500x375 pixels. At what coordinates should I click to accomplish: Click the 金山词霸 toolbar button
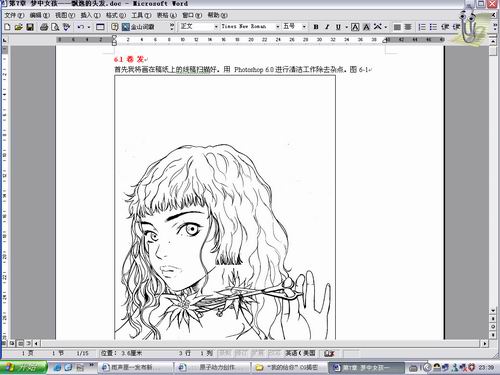[138, 27]
